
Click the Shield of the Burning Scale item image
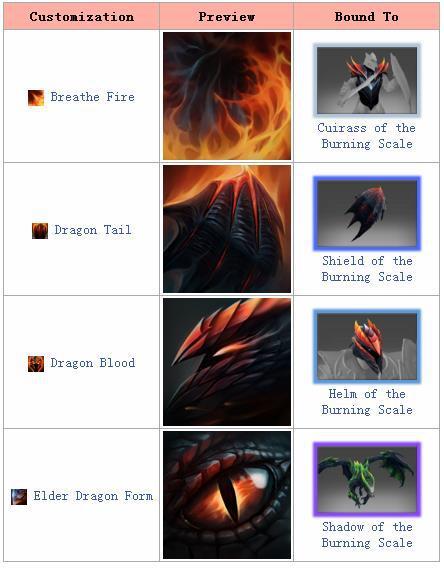(x=367, y=213)
